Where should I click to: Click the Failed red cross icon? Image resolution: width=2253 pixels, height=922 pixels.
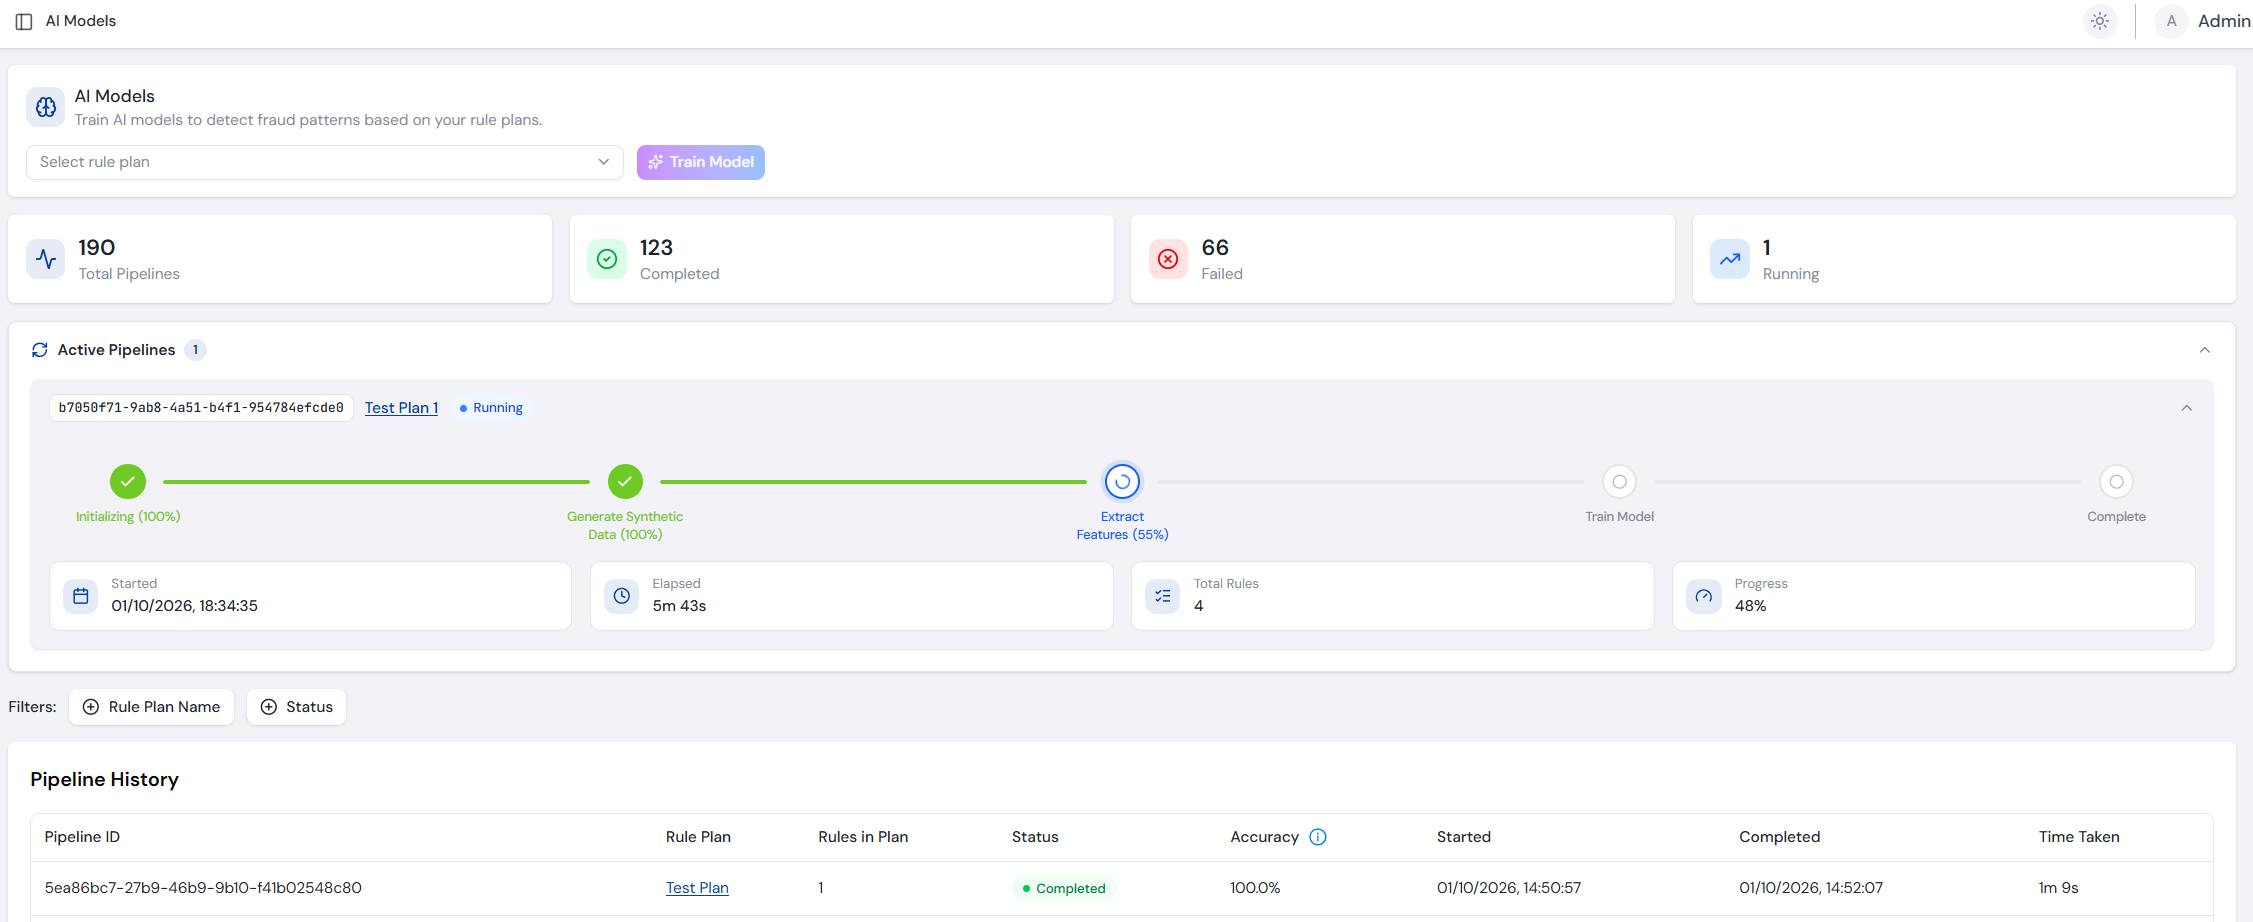[1168, 259]
